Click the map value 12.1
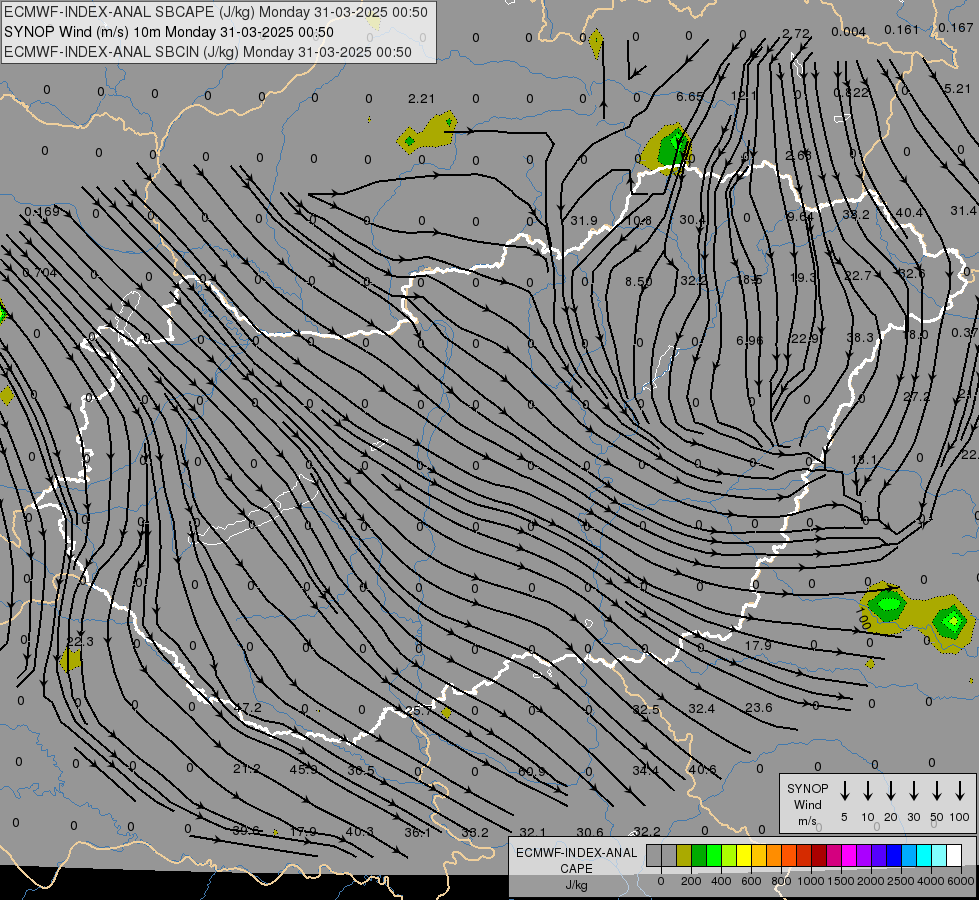Image resolution: width=979 pixels, height=900 pixels. (743, 96)
